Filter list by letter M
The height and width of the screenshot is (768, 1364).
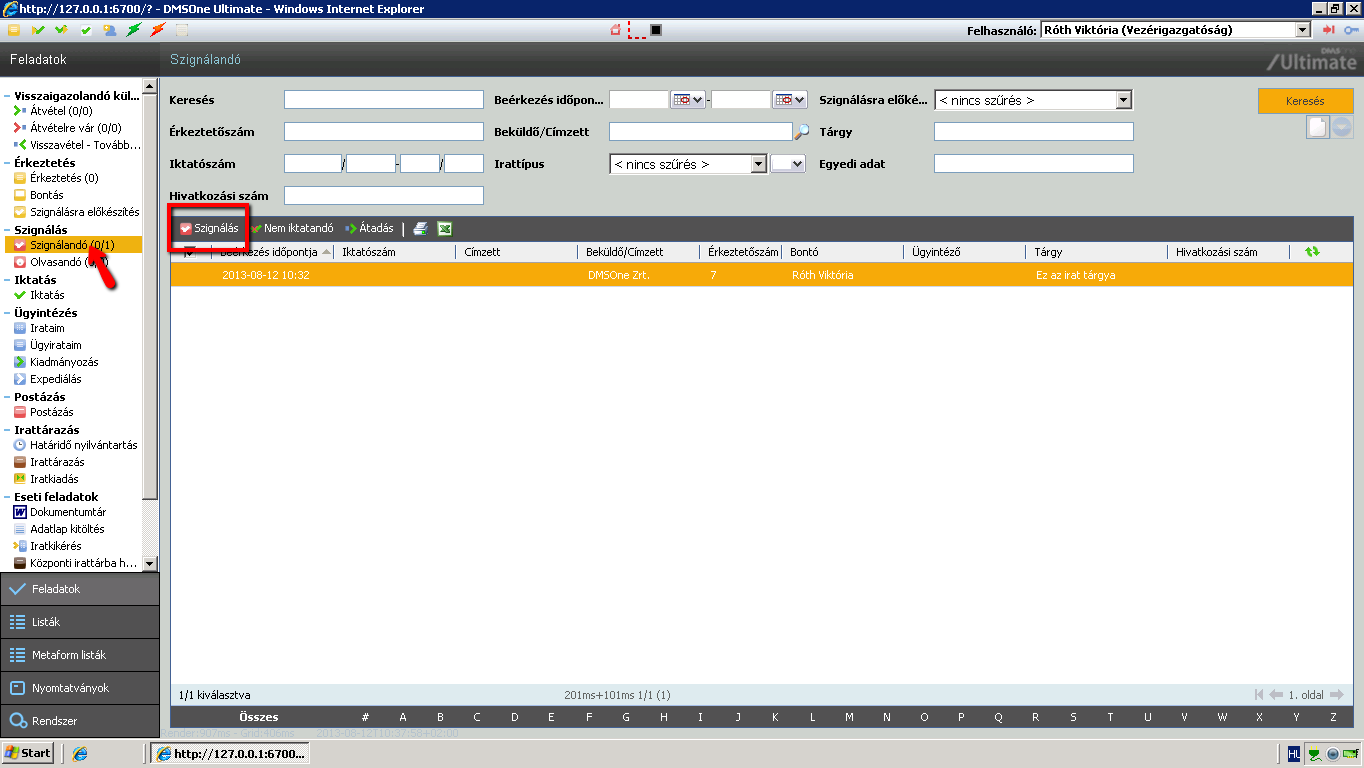[x=849, y=717]
